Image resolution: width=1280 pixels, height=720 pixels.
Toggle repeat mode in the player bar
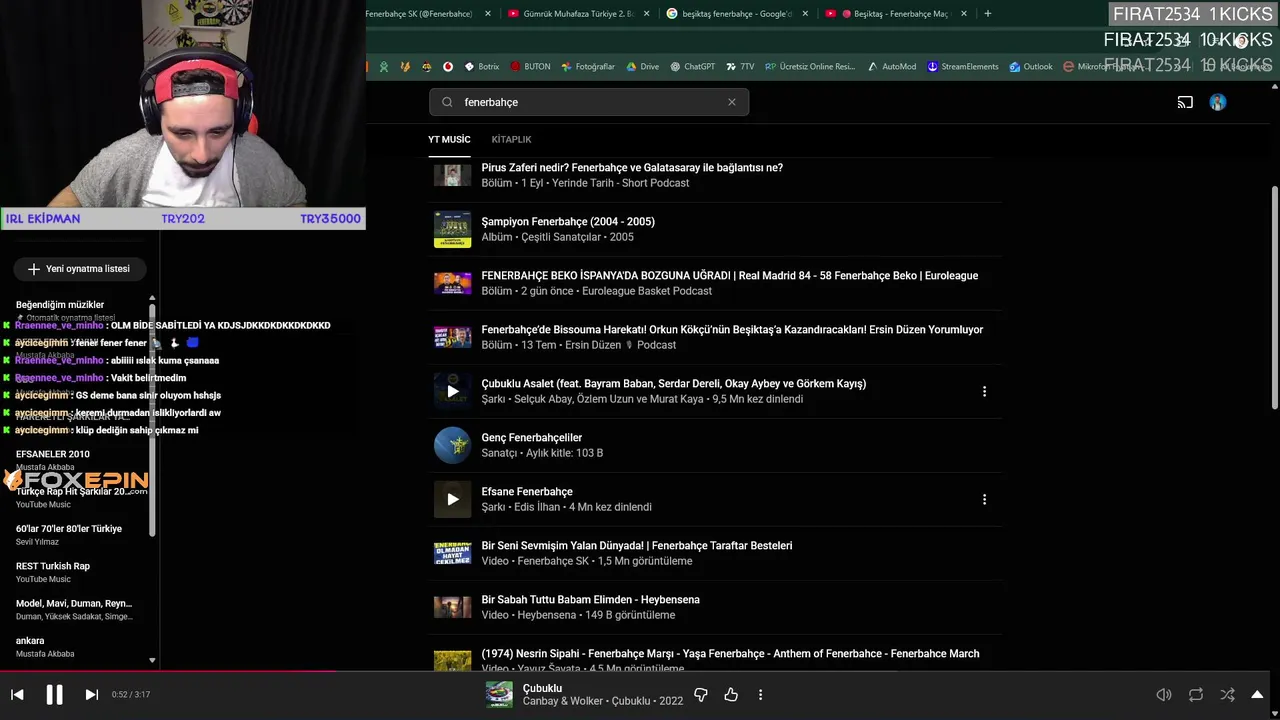point(1196,695)
